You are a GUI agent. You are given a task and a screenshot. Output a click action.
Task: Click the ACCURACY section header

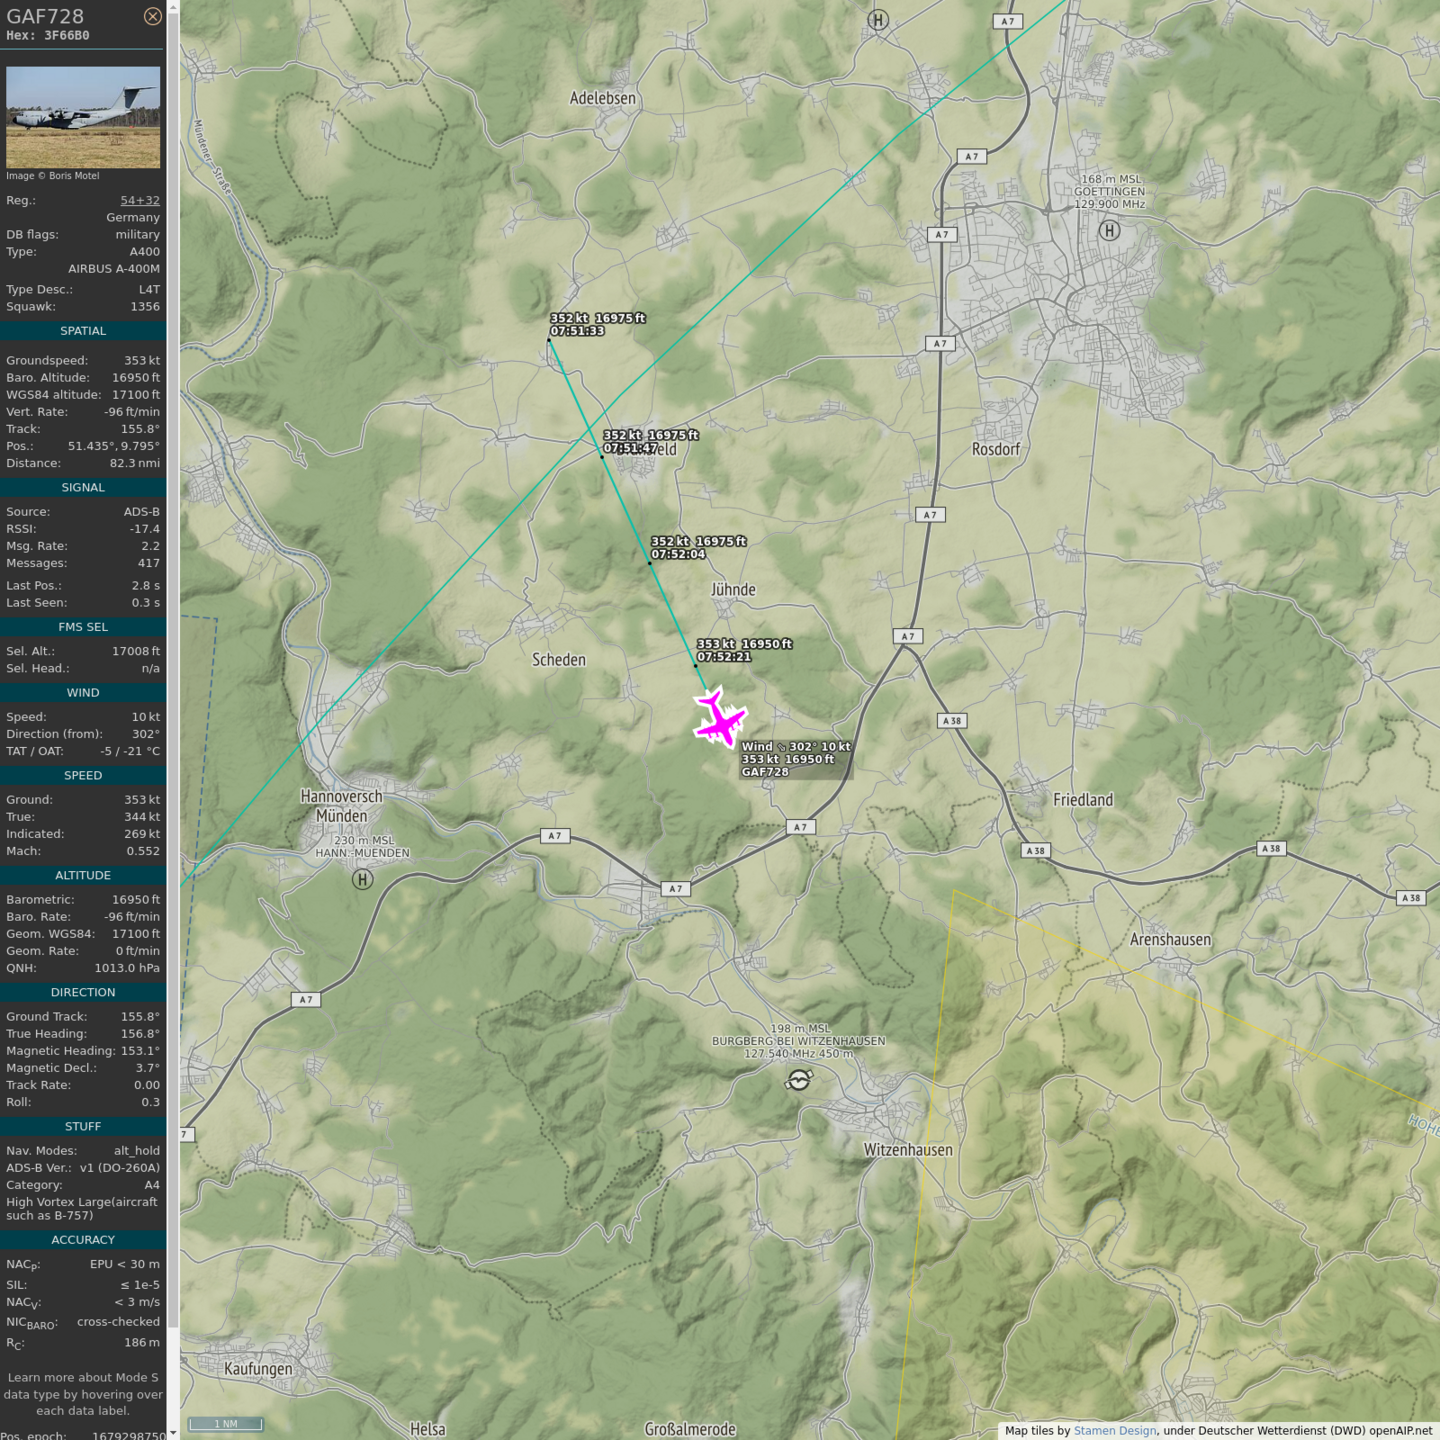pos(83,1240)
